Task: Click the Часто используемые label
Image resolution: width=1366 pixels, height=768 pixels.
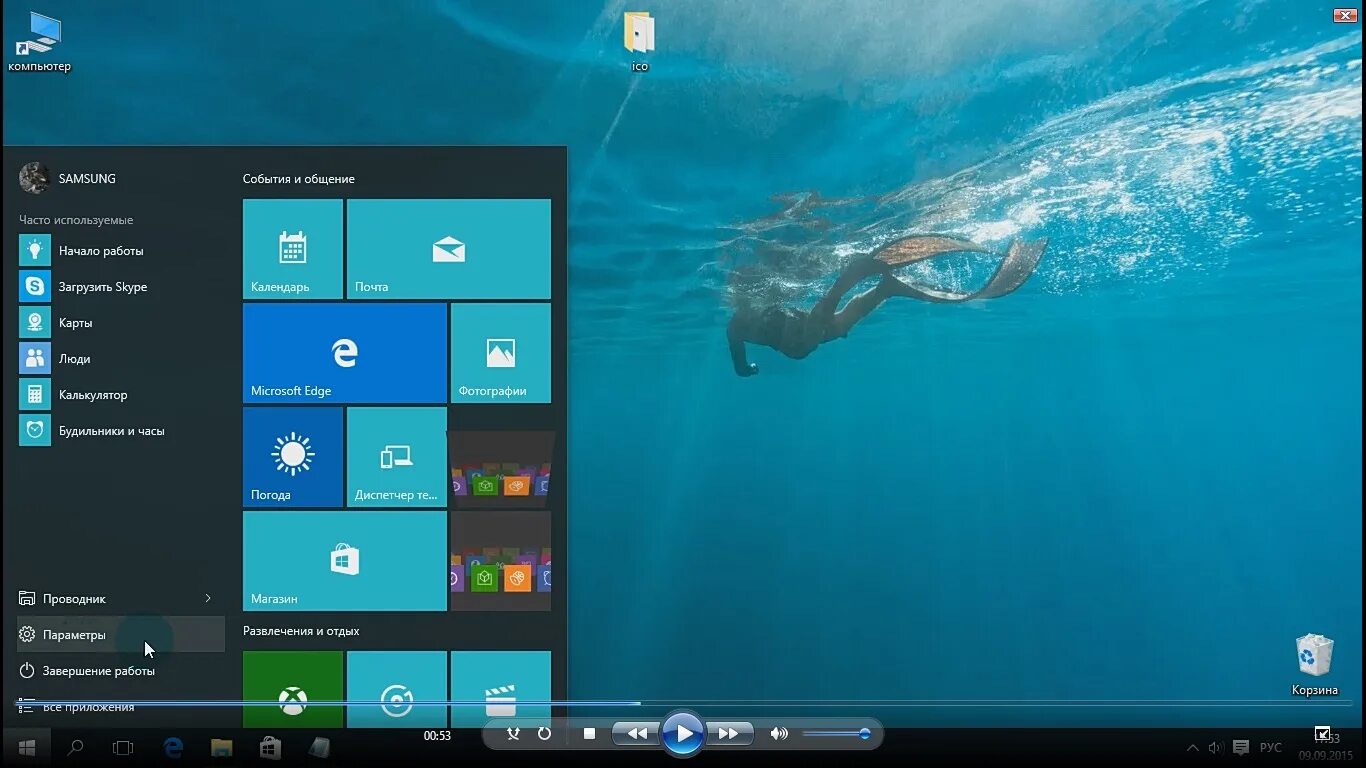Action: tap(76, 220)
